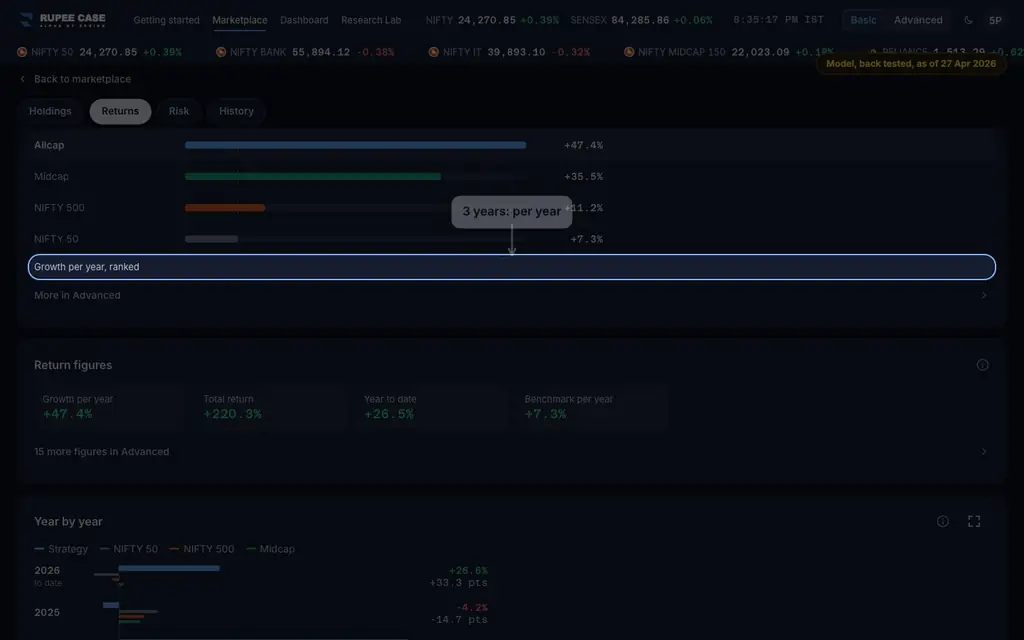Toggle dark mode moon icon

pos(968,20)
